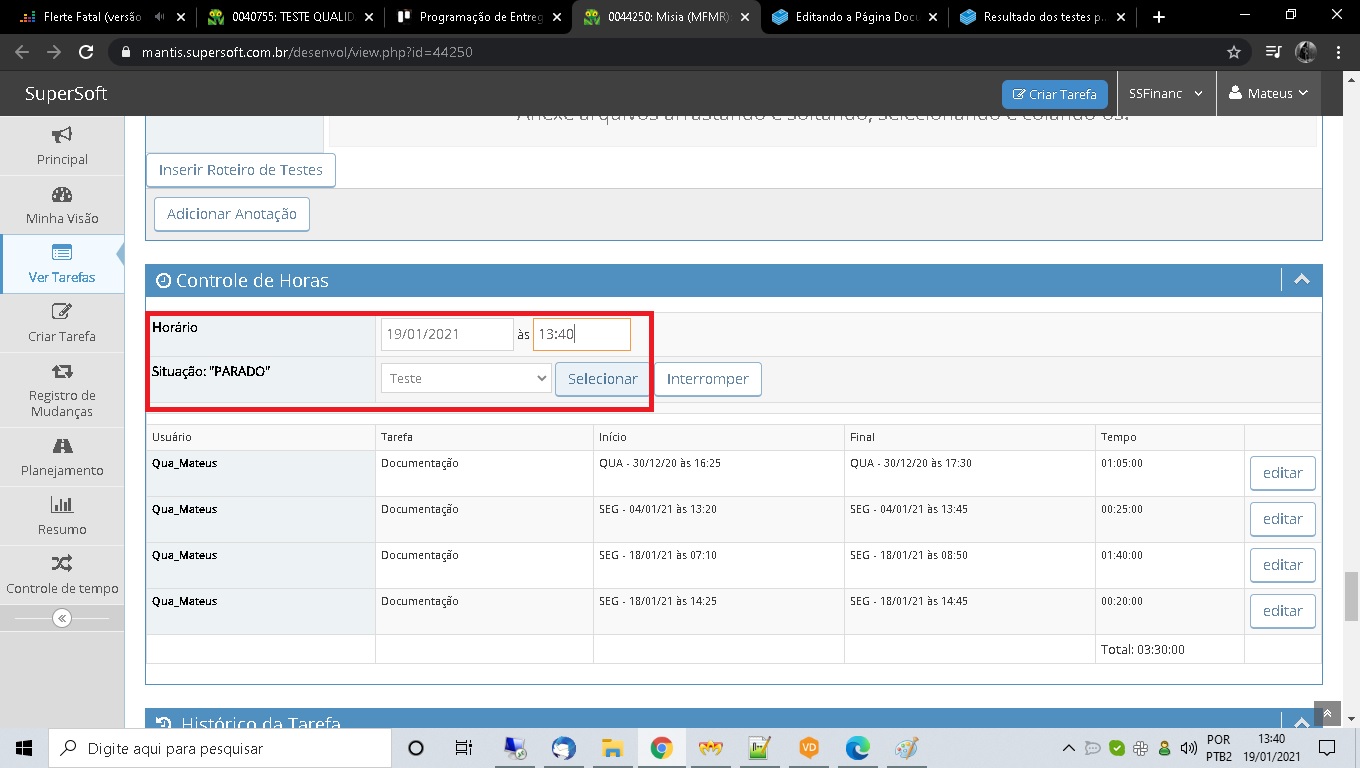This screenshot has height=768, width=1360.
Task: Click the Interromper button
Action: point(707,379)
